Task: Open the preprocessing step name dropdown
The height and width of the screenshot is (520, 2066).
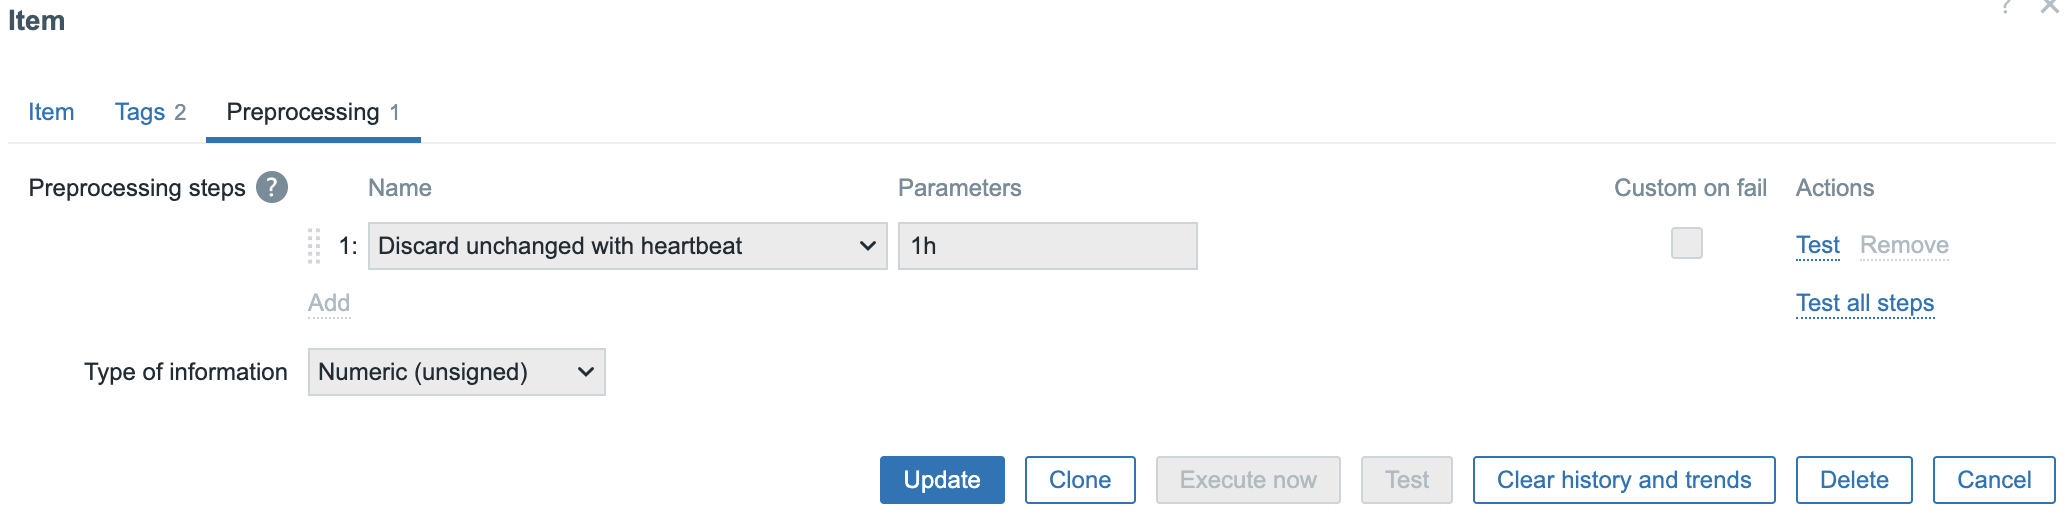Action: point(628,246)
